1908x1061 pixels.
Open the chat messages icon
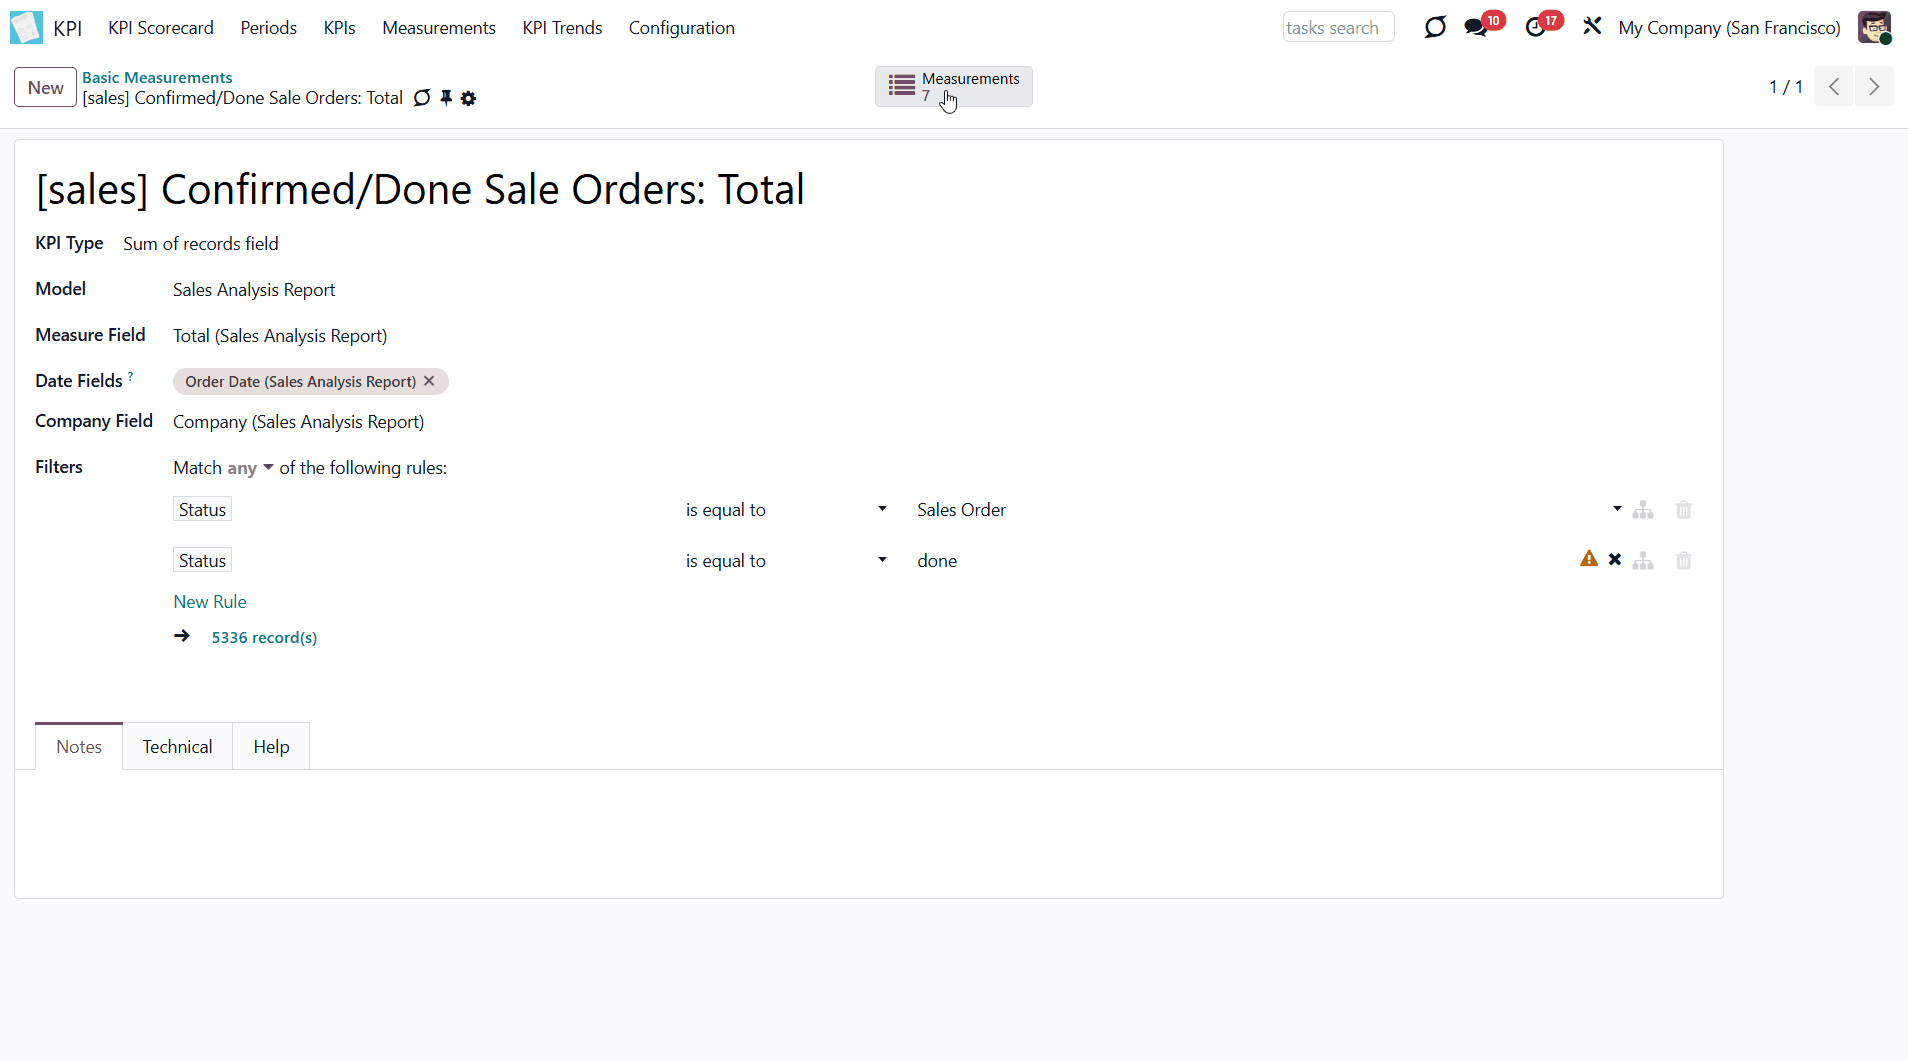[1475, 27]
